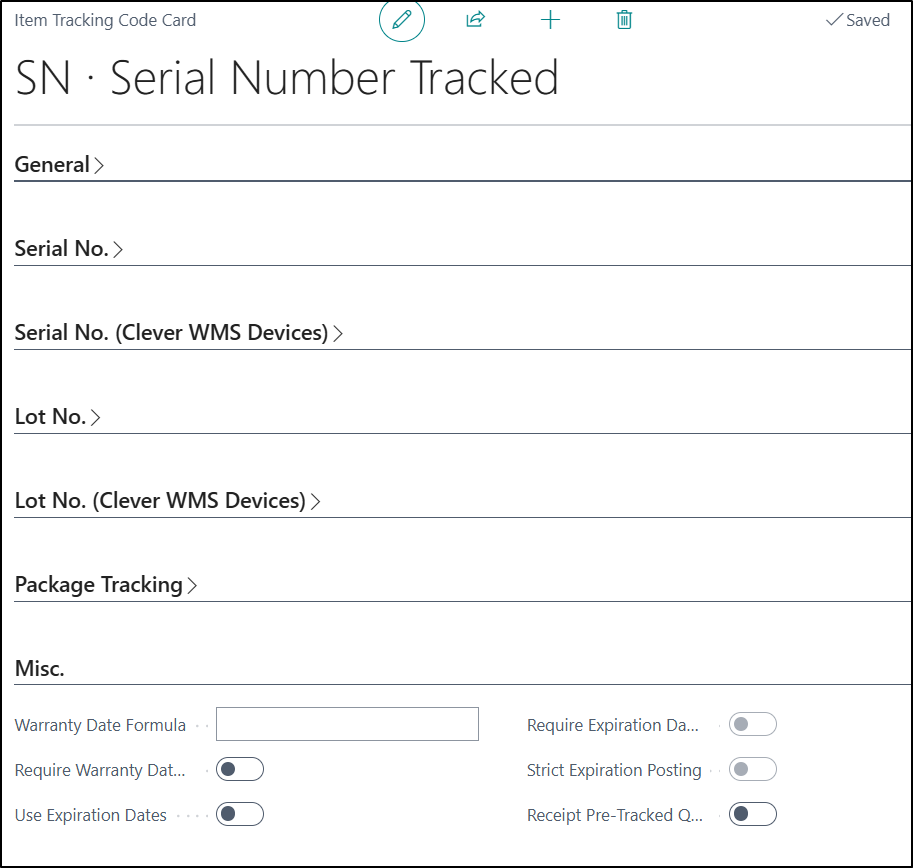Click the Warranty Date Formula input field

[x=347, y=724]
